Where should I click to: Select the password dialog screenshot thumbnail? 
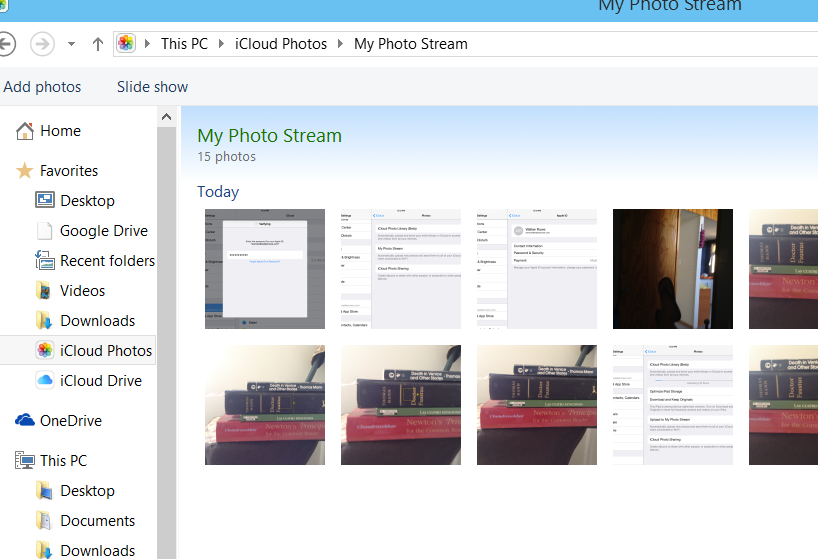[264, 269]
